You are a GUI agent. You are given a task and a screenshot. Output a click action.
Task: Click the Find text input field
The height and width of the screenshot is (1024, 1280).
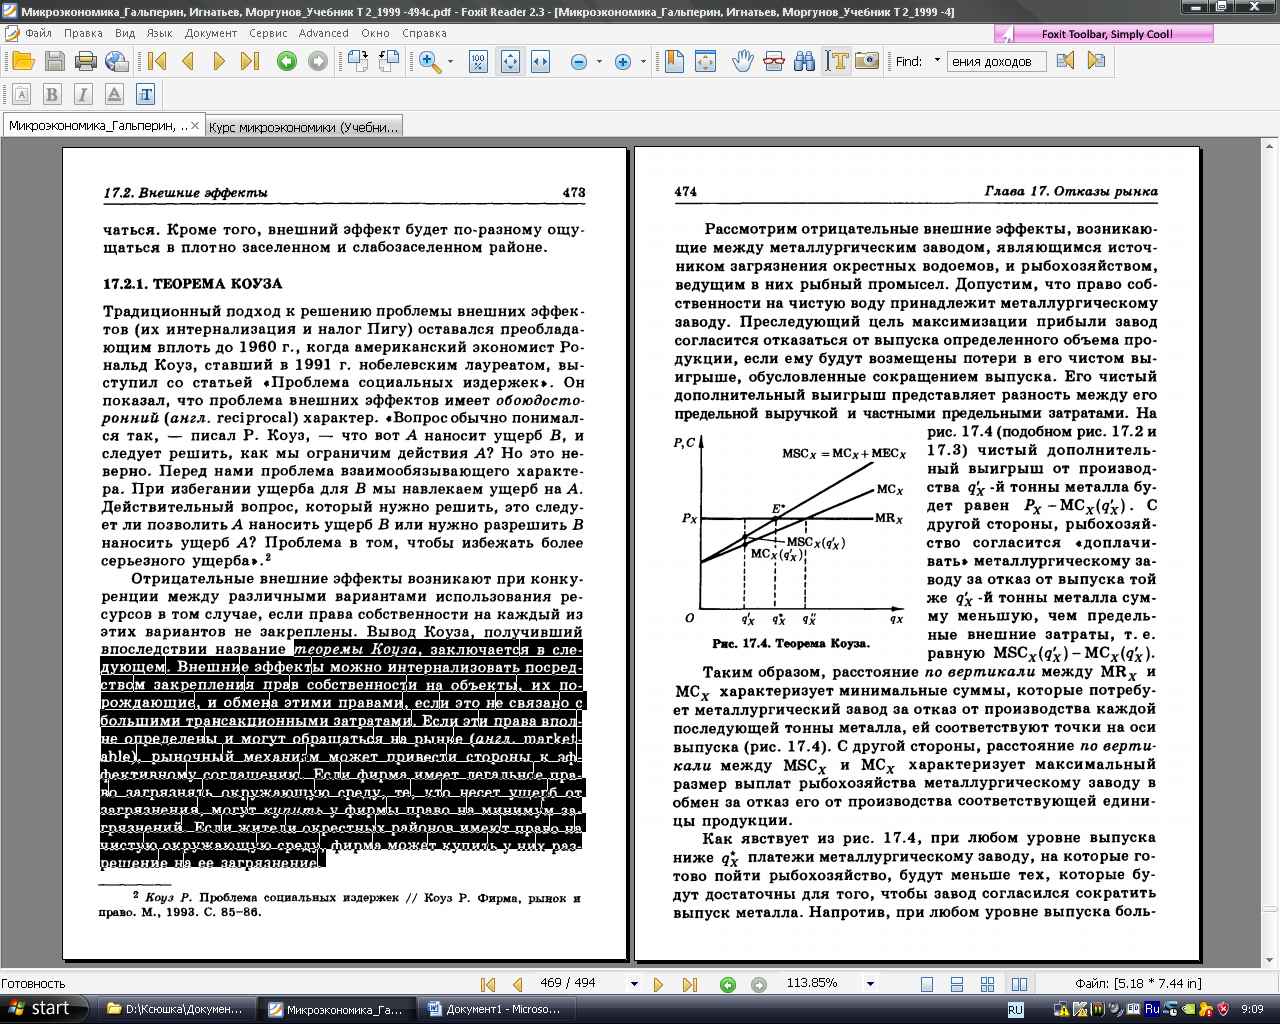coord(996,61)
